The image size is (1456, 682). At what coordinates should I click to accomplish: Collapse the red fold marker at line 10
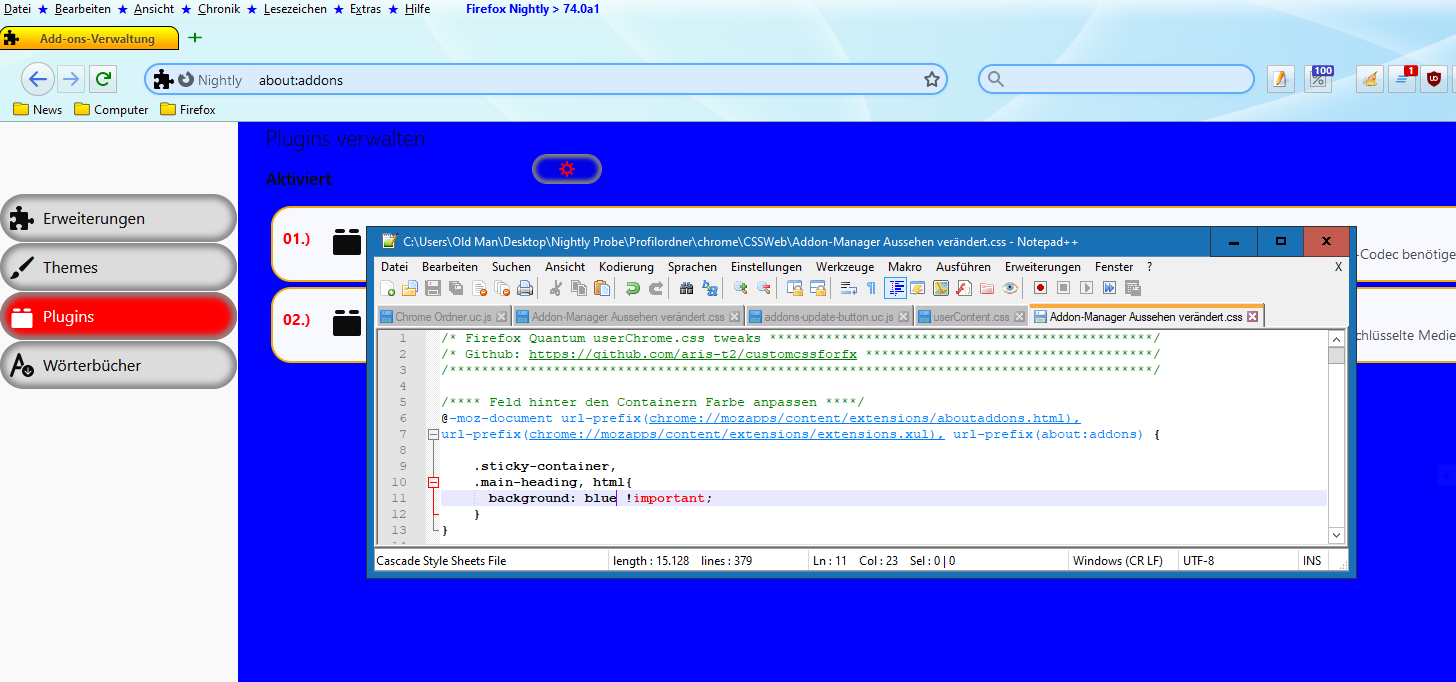pyautogui.click(x=433, y=482)
